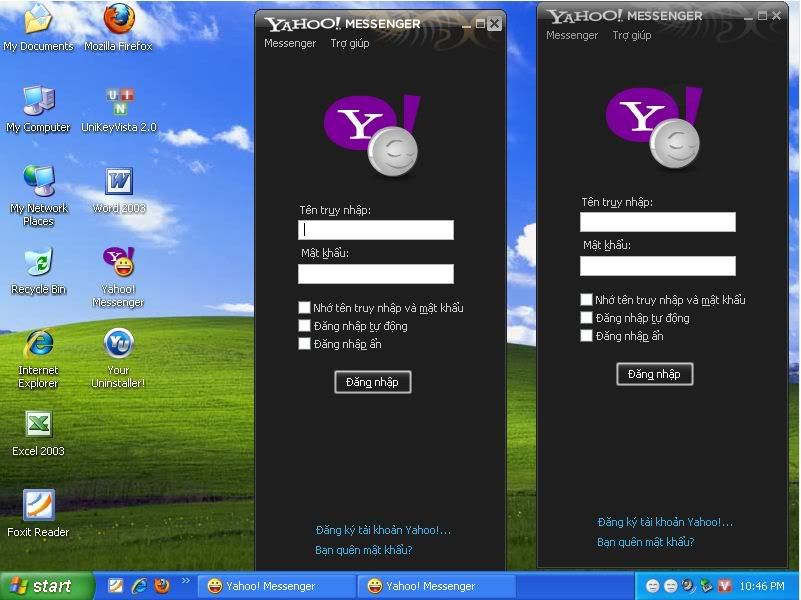Image resolution: width=801 pixels, height=600 pixels.
Task: Maximize the left Yahoo Messenger window
Action: (480, 23)
